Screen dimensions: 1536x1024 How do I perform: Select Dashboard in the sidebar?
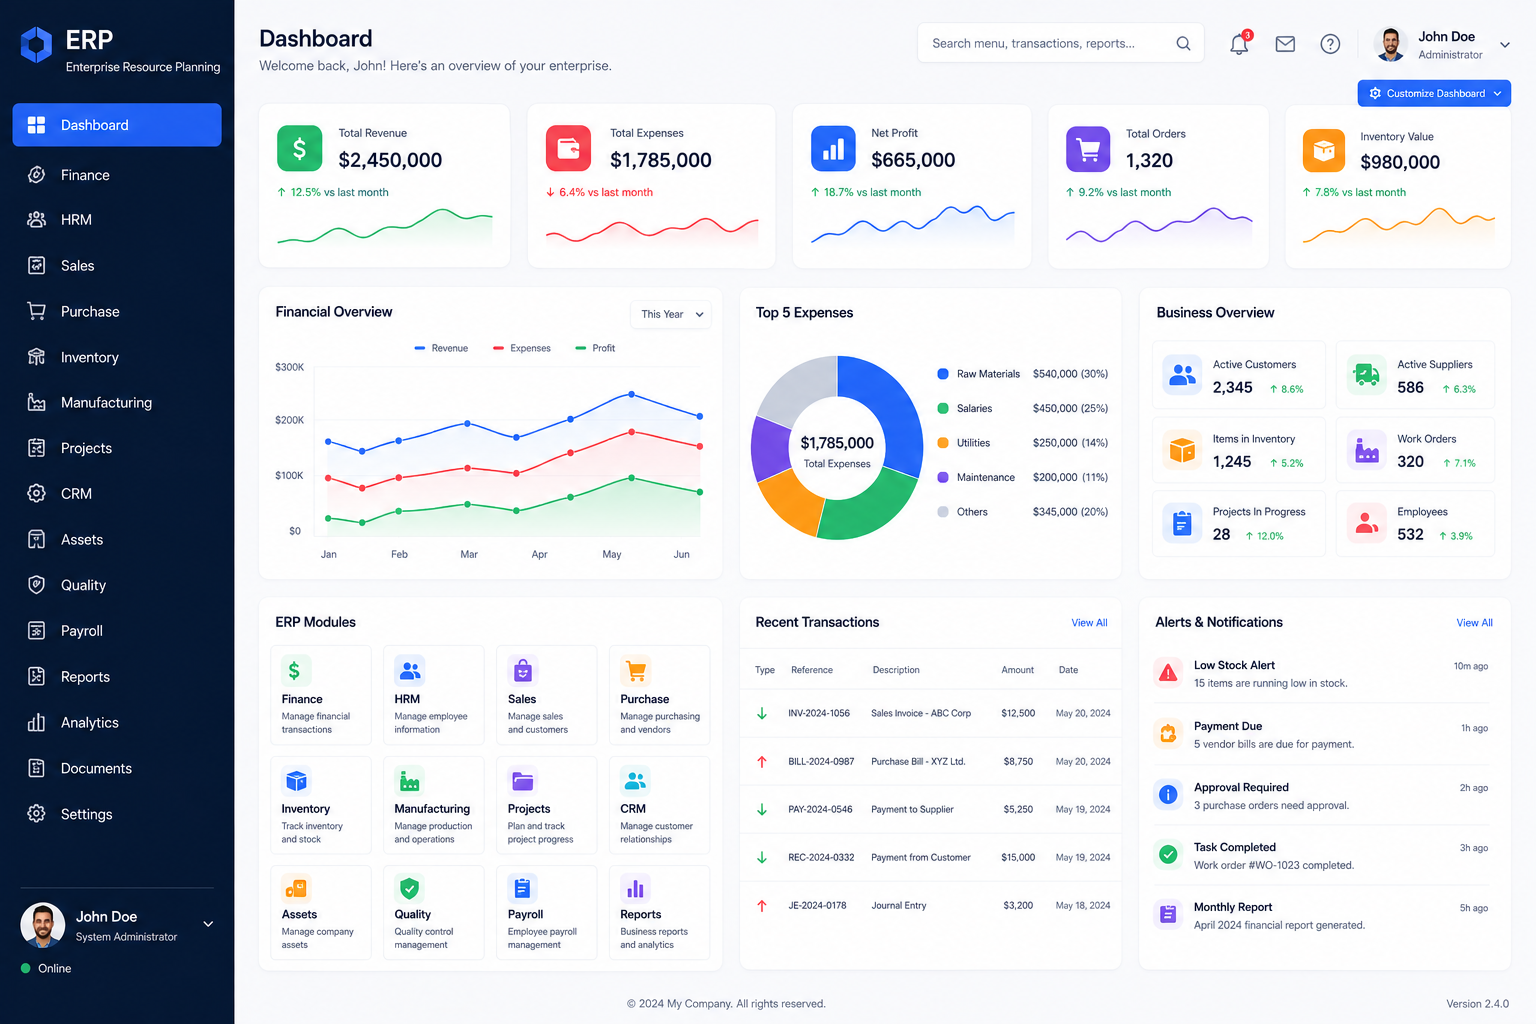click(x=117, y=125)
